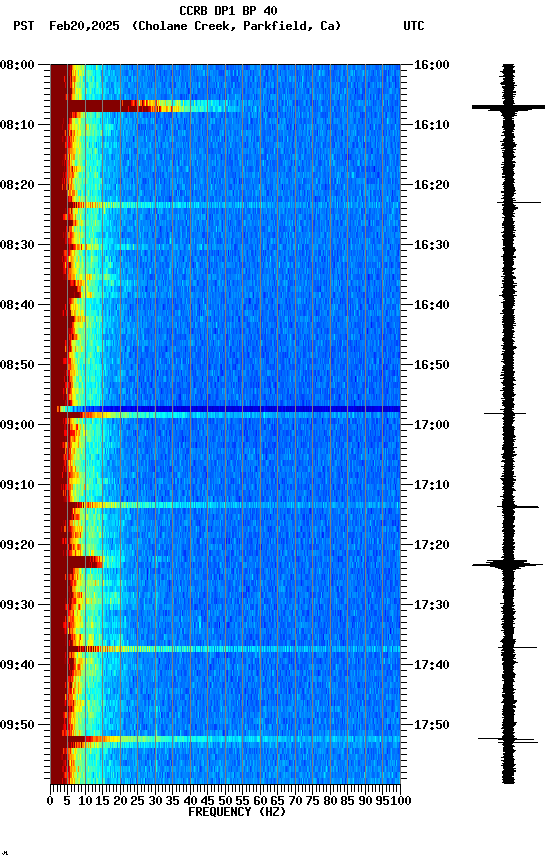
Task: Click the "08:30" PST time label
Action: pyautogui.click(x=17, y=245)
